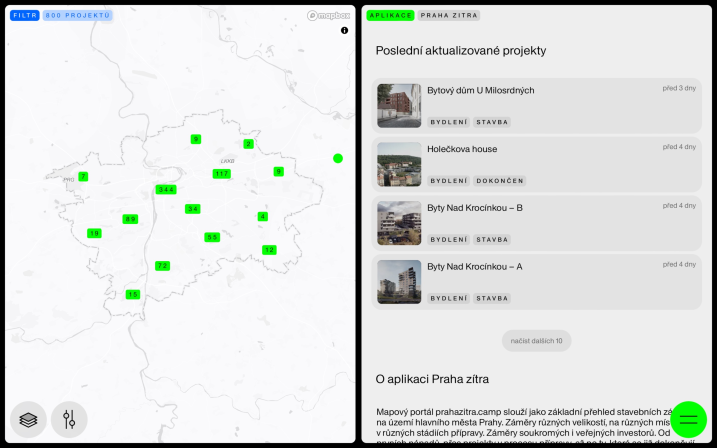Click the 800 PROJEKTŮ badge

[78, 16]
